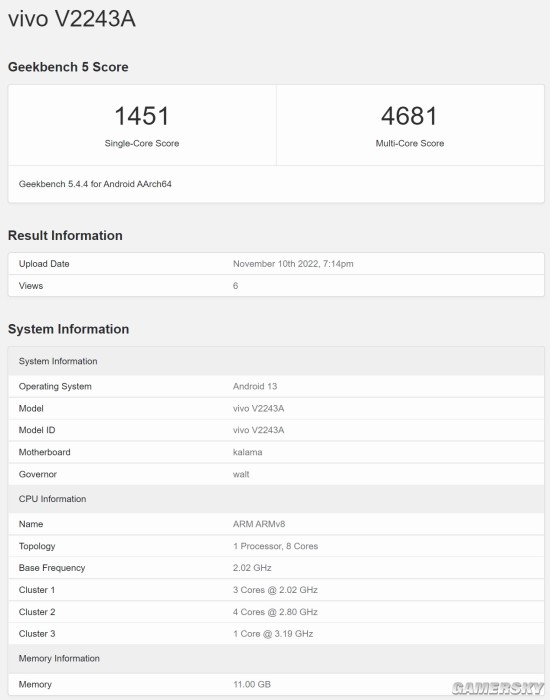Screen dimensions: 550x700
Task: Click the Geekbench 5.4.4 version text
Action: tap(95, 184)
